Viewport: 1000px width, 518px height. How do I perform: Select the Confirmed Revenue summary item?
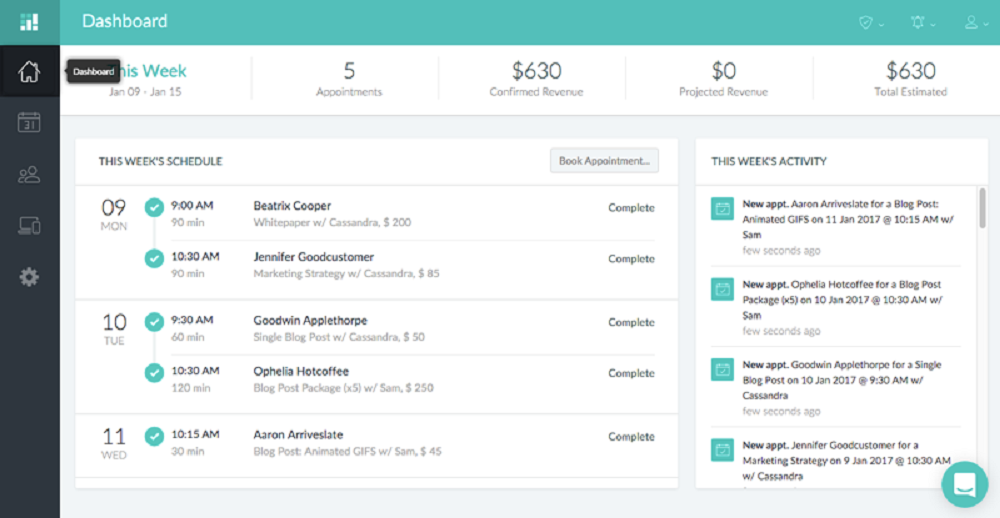[536, 79]
